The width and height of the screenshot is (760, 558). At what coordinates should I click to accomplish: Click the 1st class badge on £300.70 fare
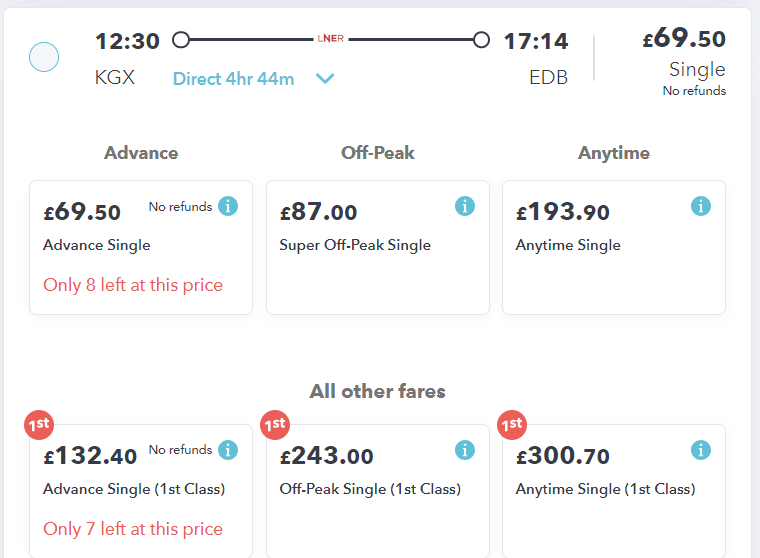point(512,425)
